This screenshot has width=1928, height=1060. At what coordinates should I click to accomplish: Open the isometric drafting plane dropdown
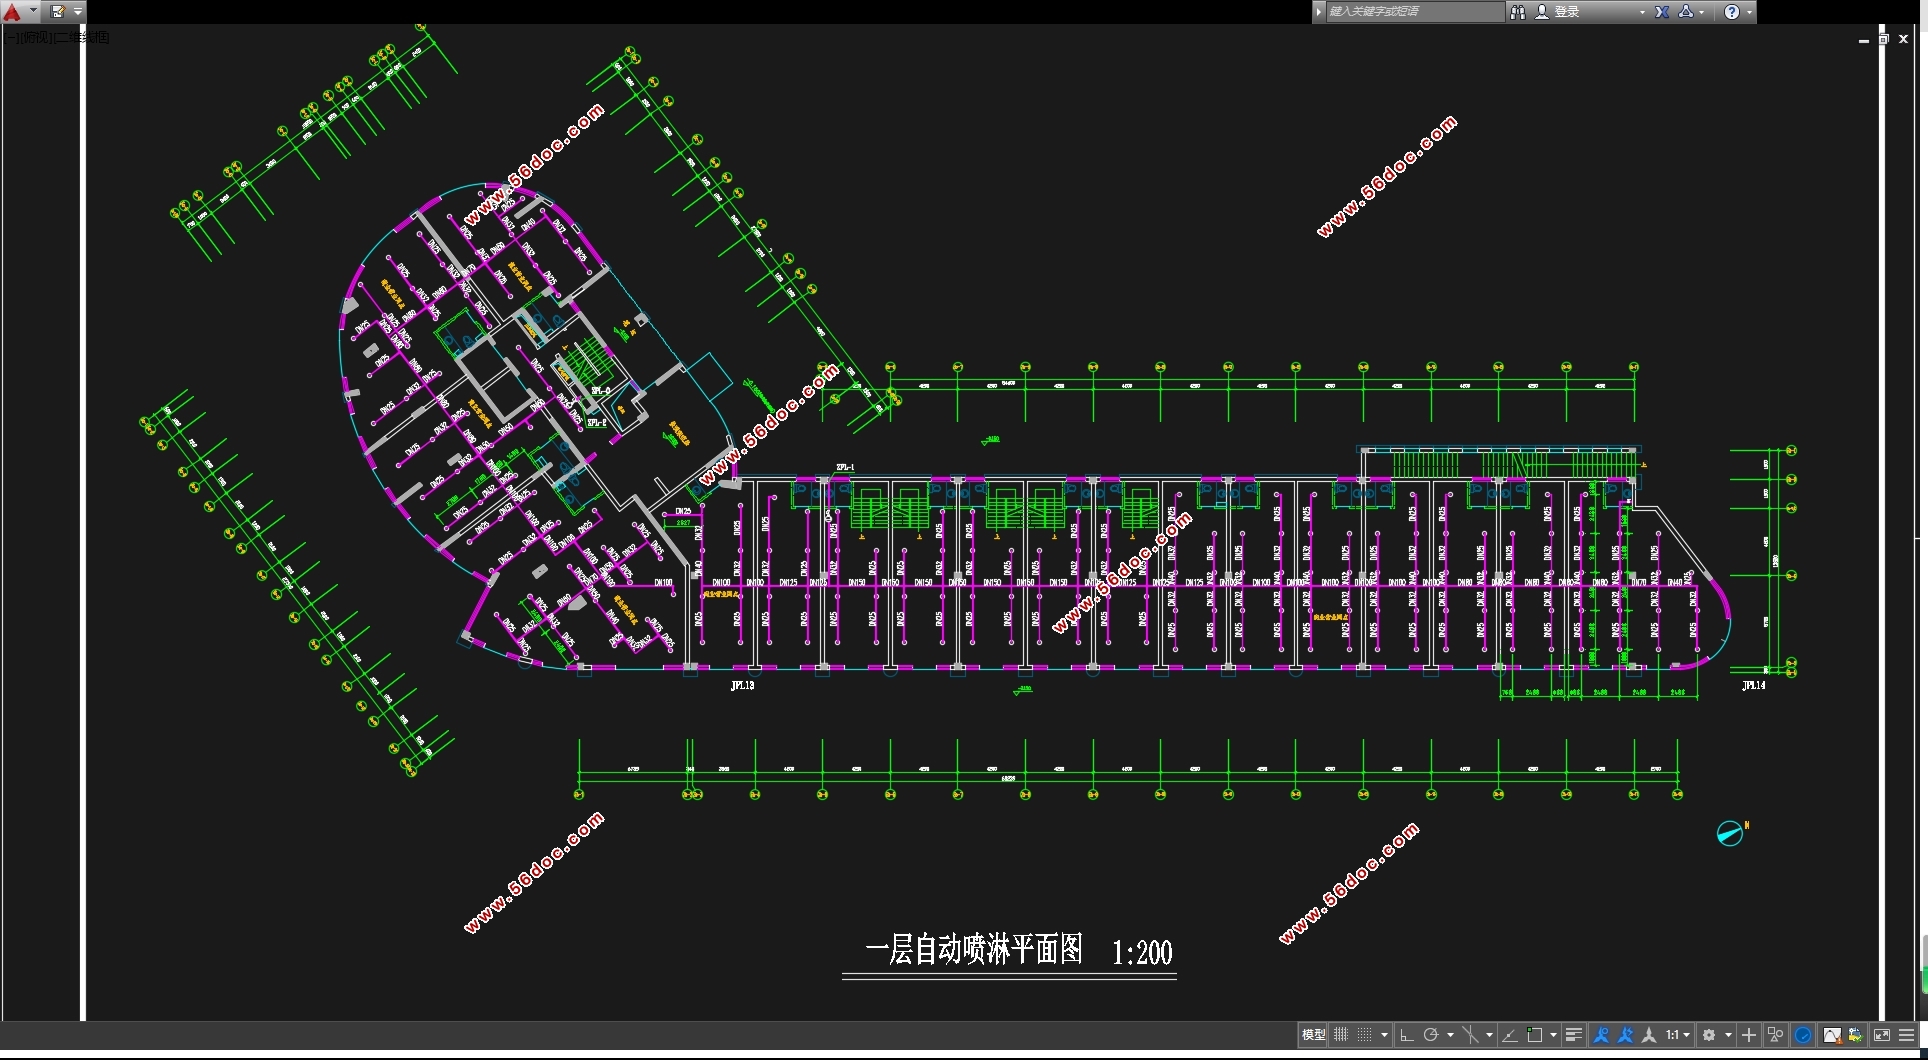[x=1489, y=1035]
